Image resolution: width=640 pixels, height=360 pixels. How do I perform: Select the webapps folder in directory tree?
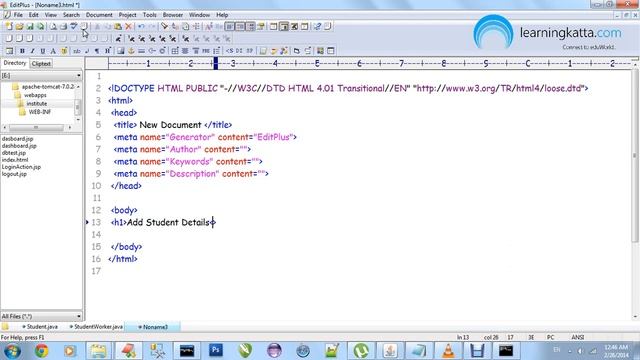pos(35,95)
